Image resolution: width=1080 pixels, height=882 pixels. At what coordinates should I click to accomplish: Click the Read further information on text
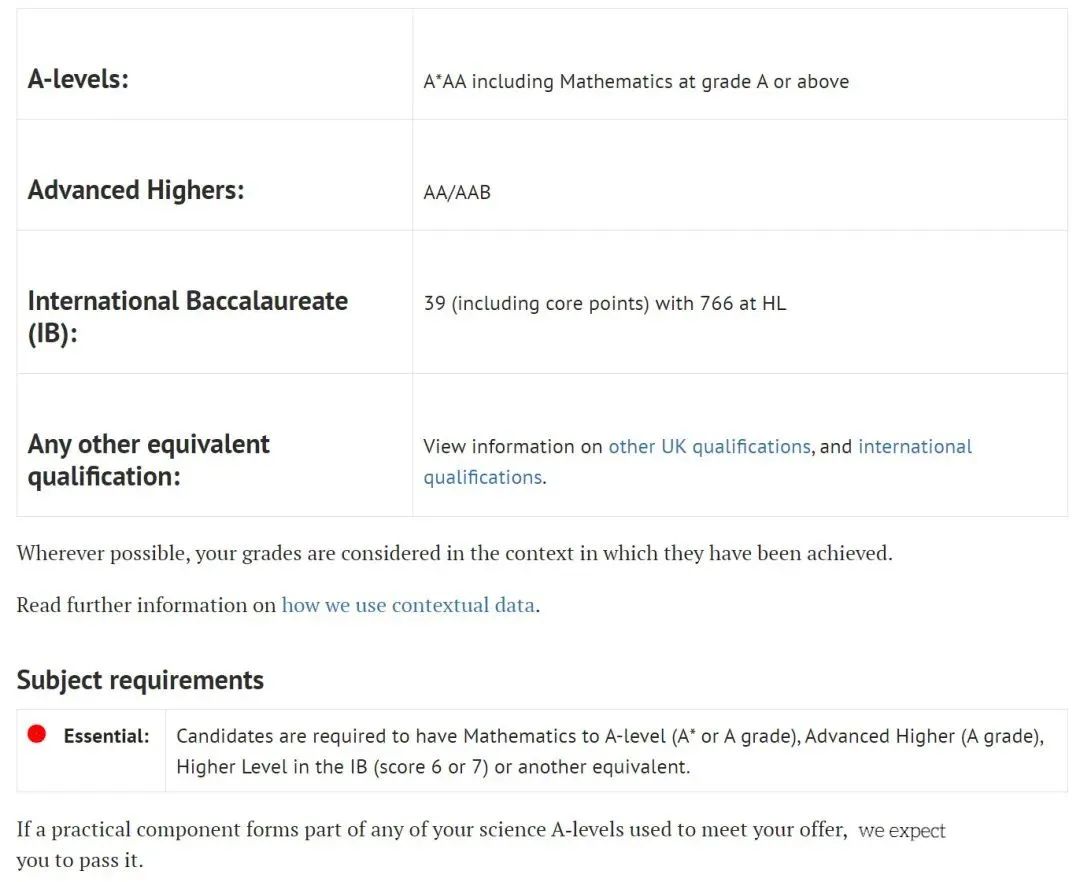click(x=146, y=605)
